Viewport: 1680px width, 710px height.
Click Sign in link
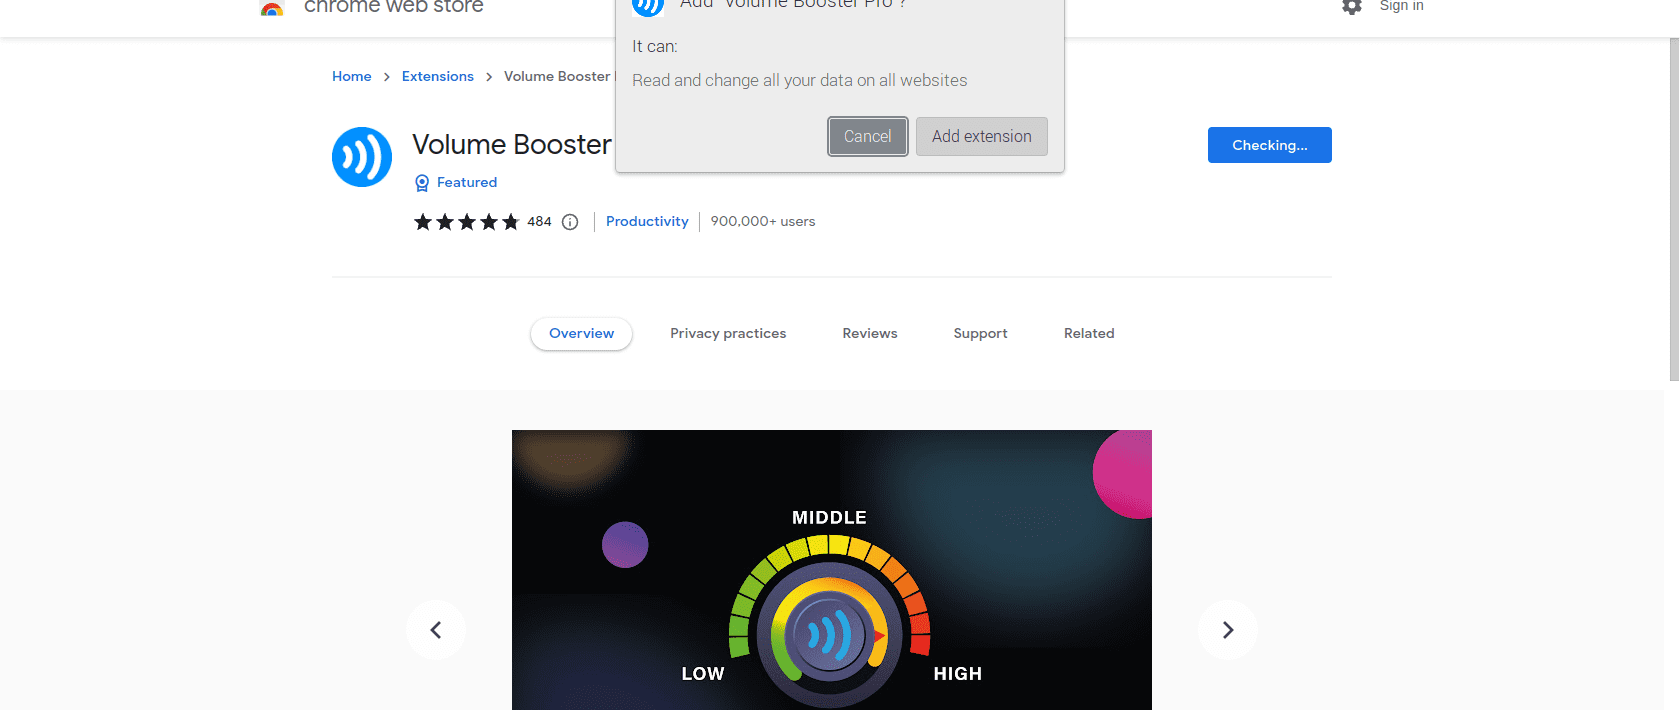[1401, 6]
